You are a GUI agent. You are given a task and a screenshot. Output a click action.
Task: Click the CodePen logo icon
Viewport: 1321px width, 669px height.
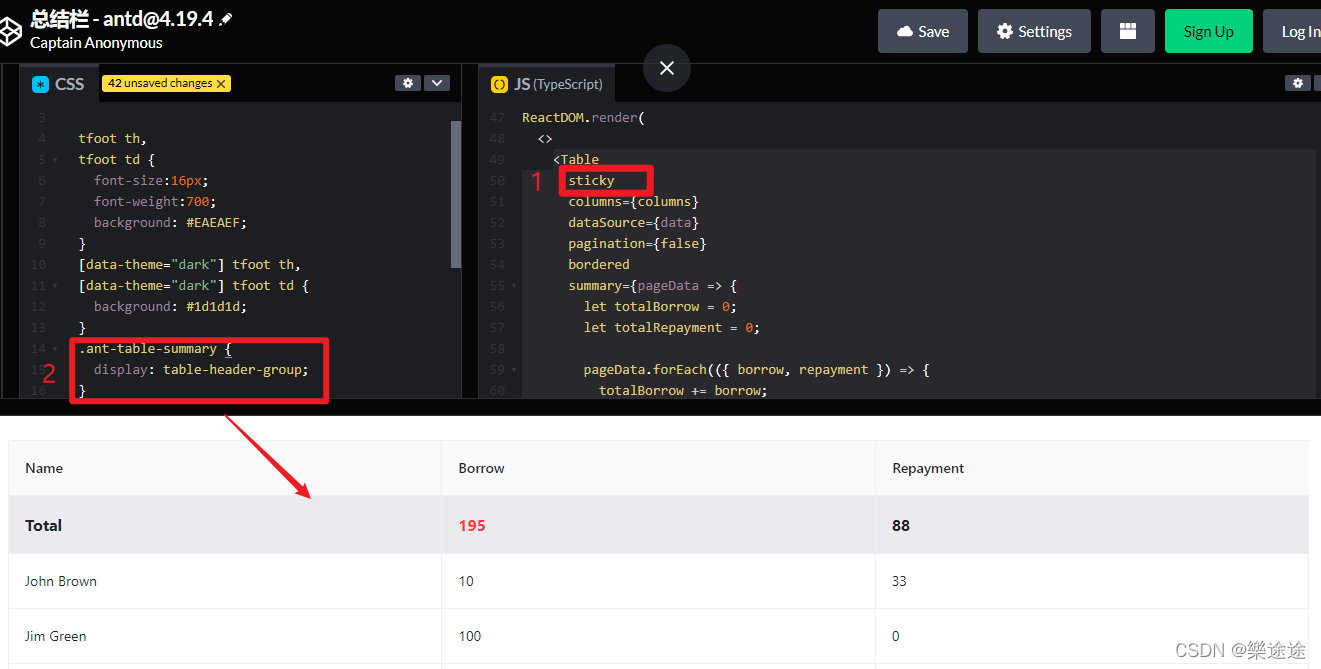click(x=10, y=31)
